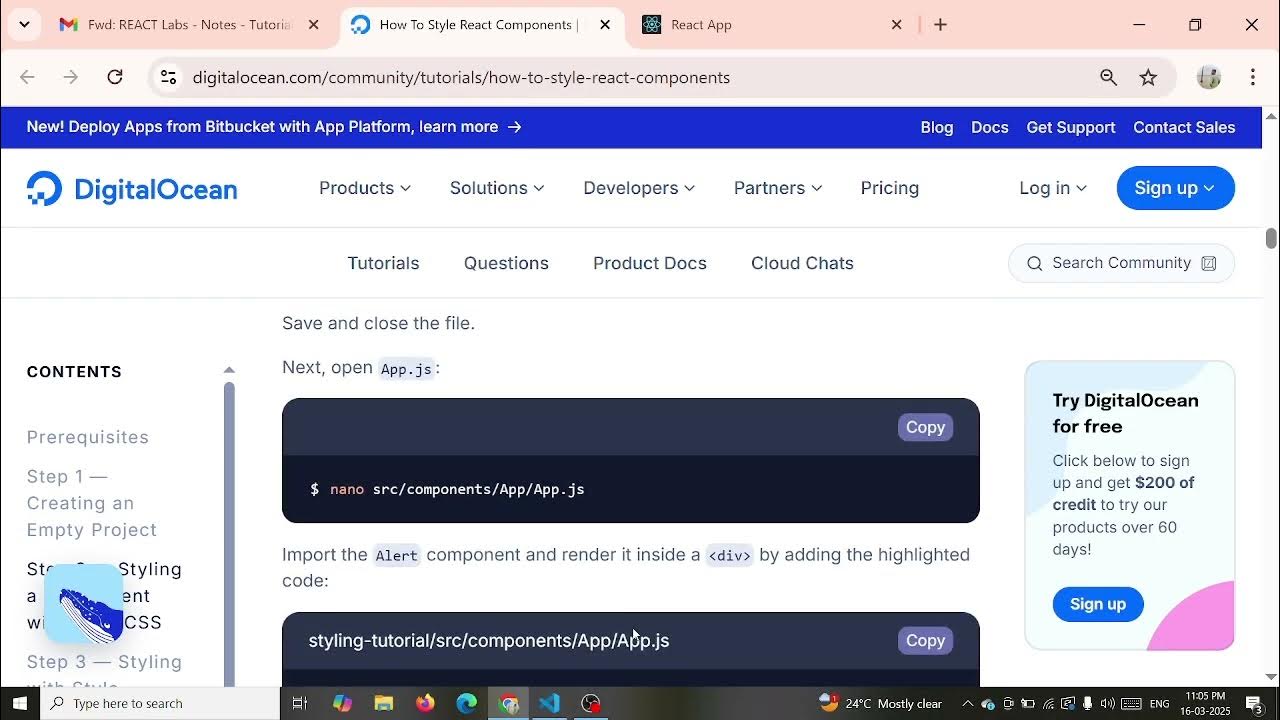
Task: Go to the Tutorials section
Action: click(x=383, y=263)
